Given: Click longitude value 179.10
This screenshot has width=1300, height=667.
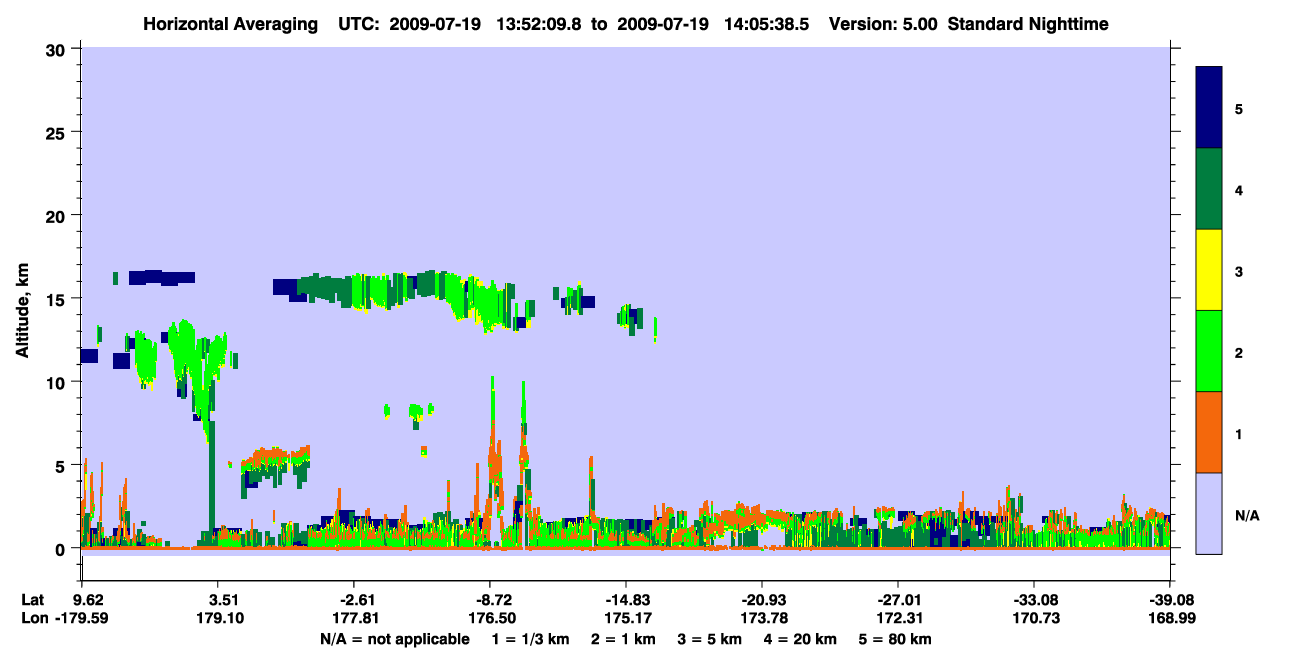Looking at the screenshot, I should pos(219,619).
